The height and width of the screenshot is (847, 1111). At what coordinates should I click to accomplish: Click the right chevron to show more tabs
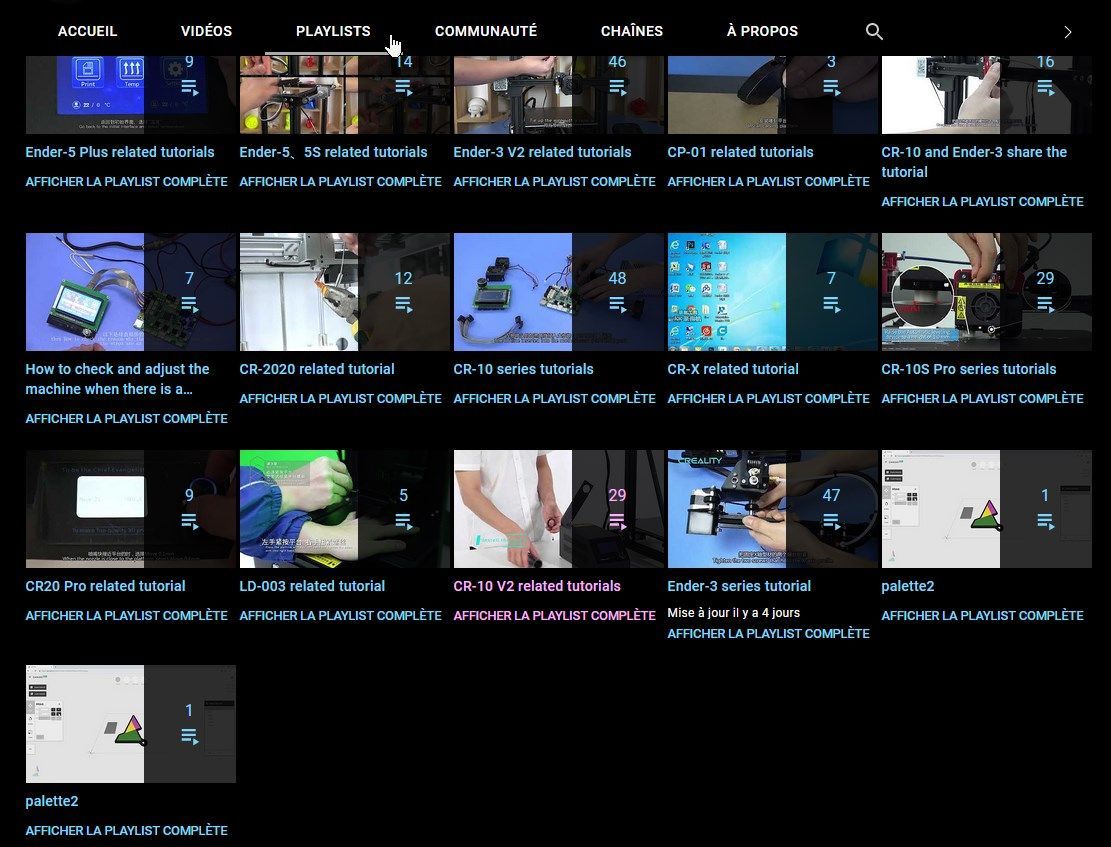pyautogui.click(x=1067, y=32)
